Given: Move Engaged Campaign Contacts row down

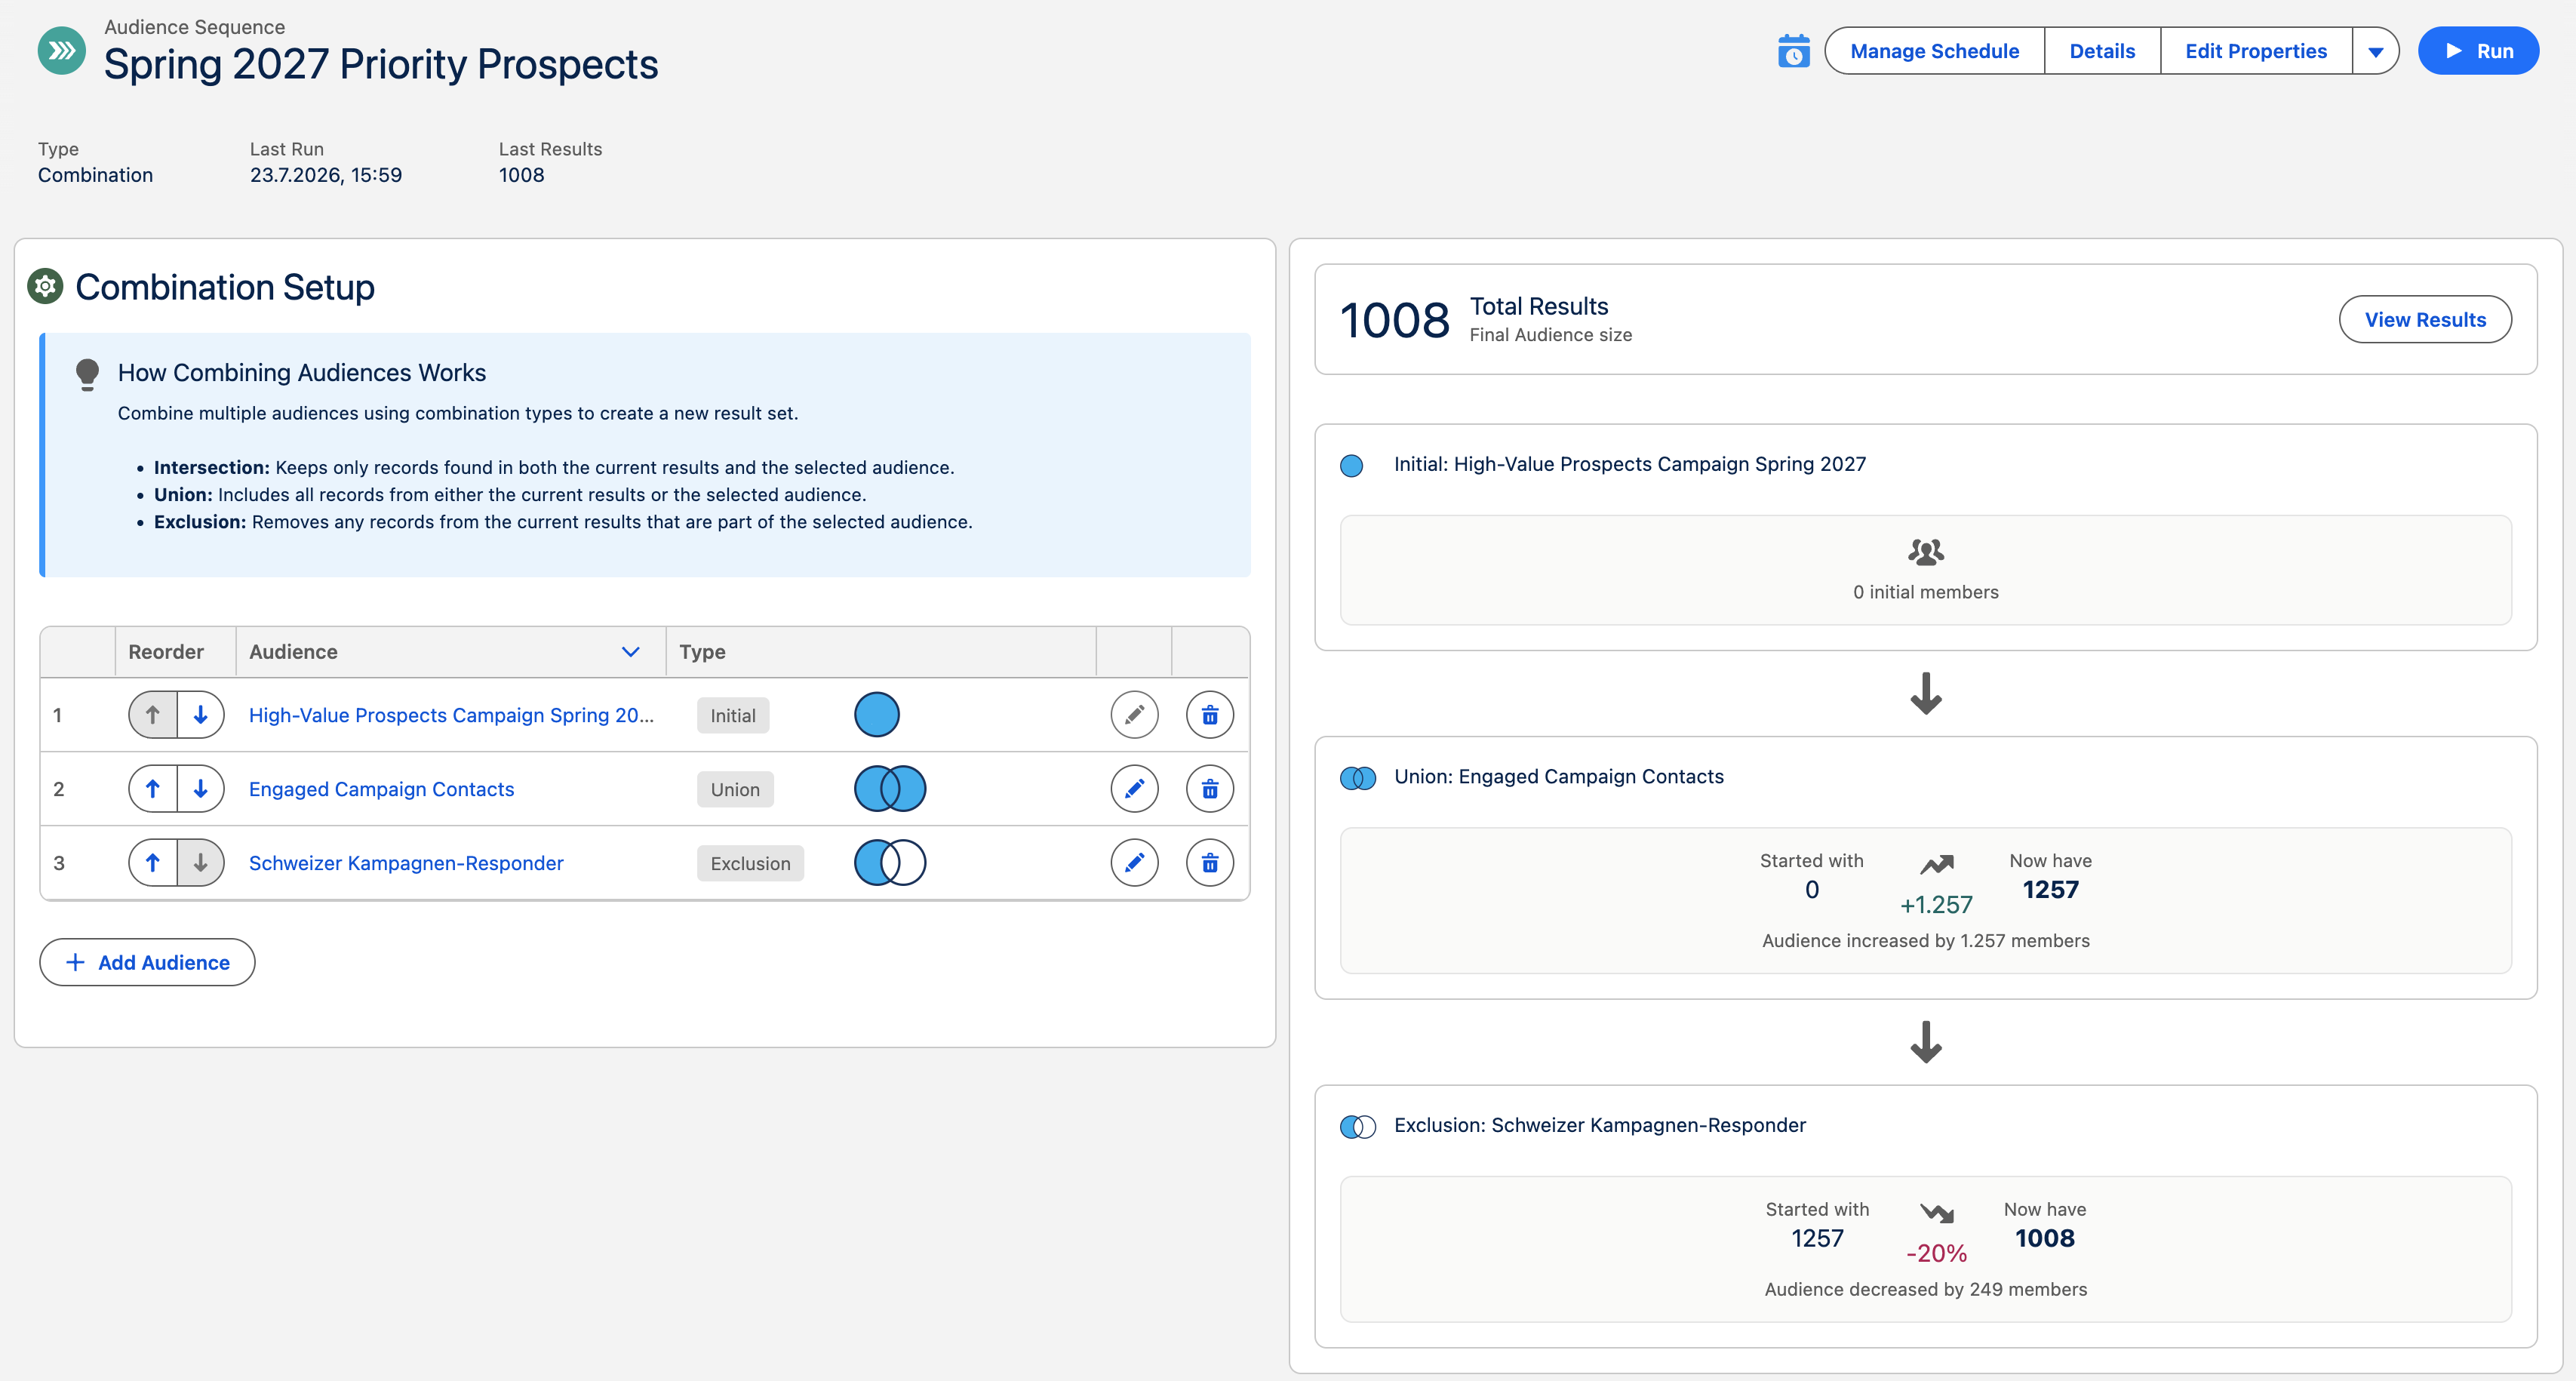Looking at the screenshot, I should [201, 789].
